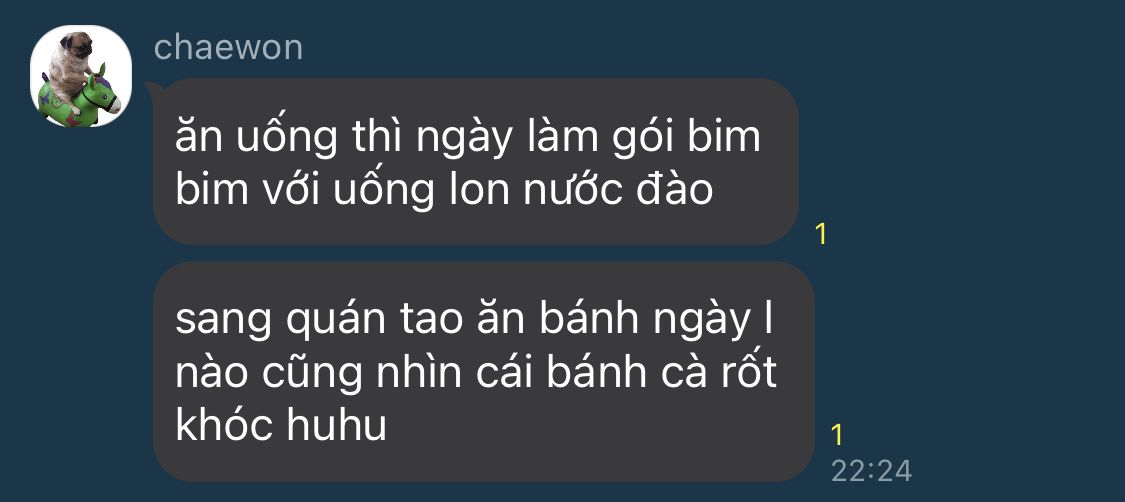Click the line 'ăn uống thì ngày làm gói bim'
This screenshot has width=1125, height=502.
click(x=468, y=137)
